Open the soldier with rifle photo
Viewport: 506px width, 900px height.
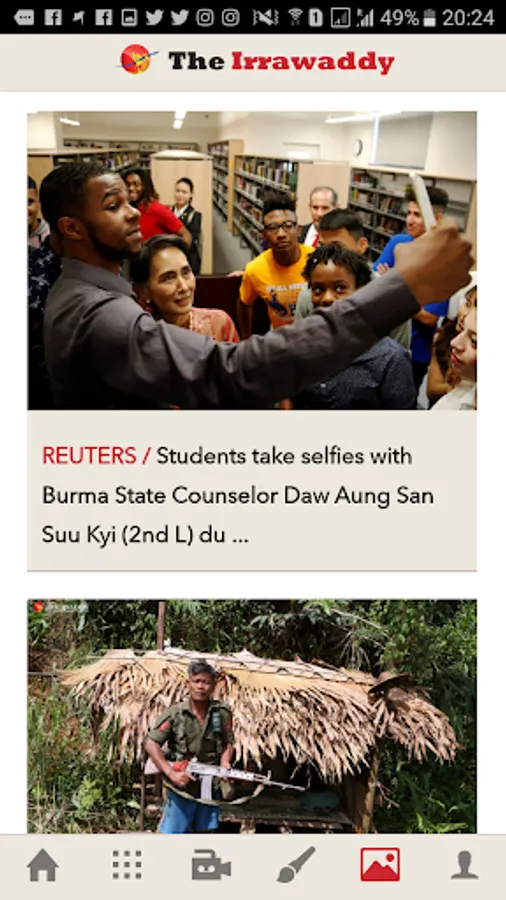tap(252, 716)
